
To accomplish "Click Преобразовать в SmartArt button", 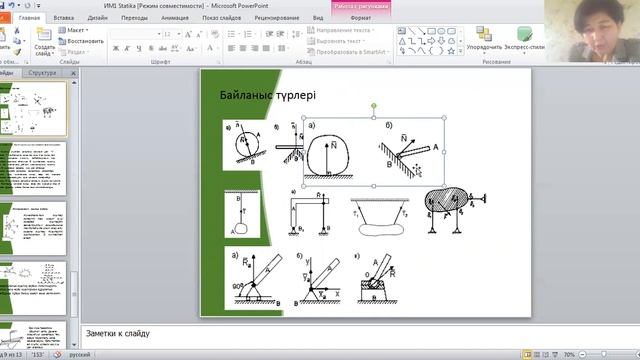I will click(x=348, y=52).
